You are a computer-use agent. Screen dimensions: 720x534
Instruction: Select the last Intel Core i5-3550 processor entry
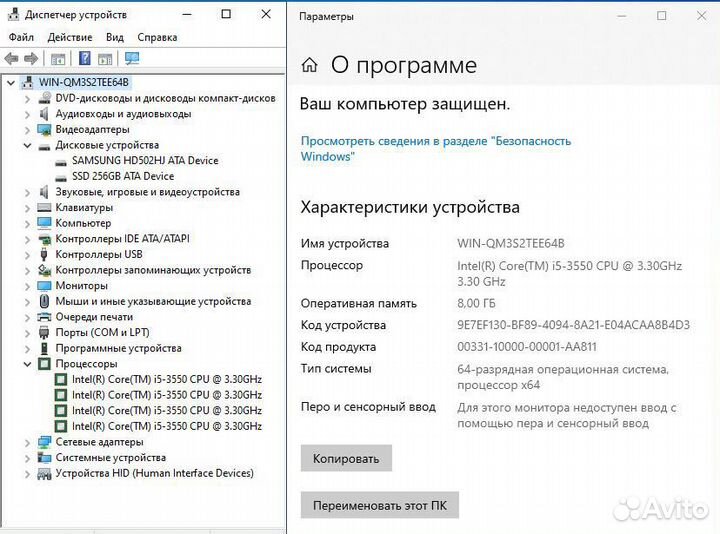point(167,426)
